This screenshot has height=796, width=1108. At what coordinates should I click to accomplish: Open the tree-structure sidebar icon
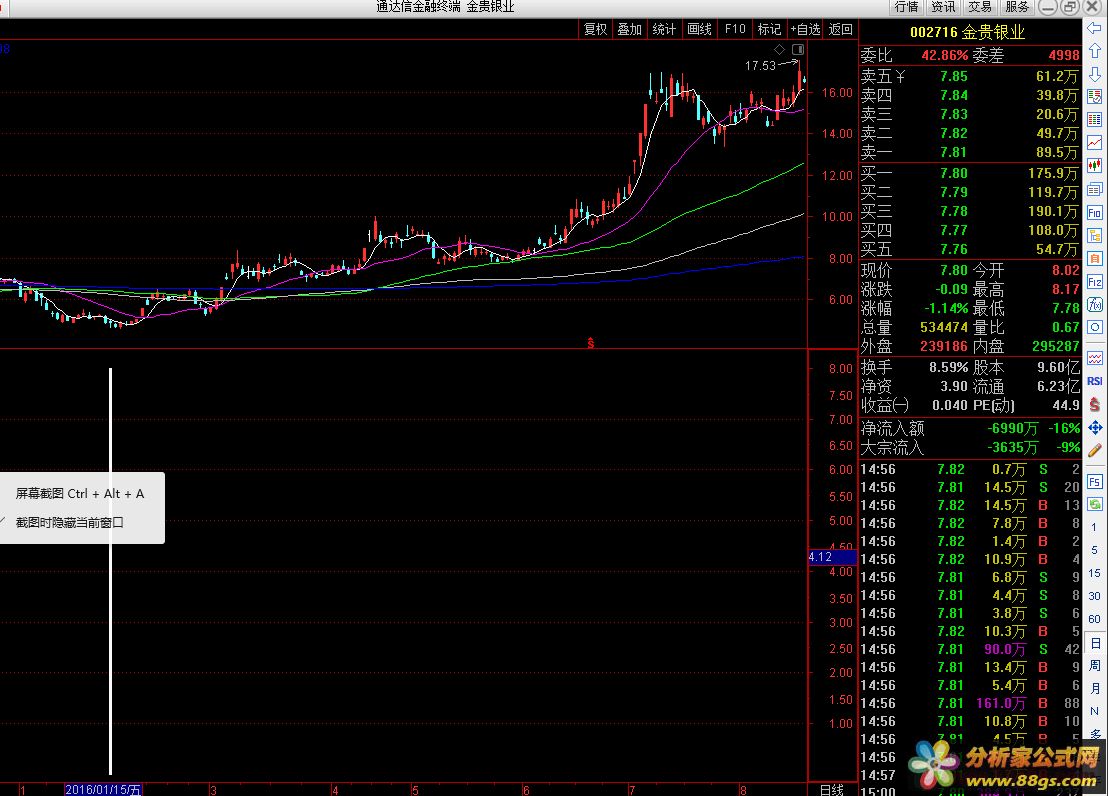tap(1095, 235)
